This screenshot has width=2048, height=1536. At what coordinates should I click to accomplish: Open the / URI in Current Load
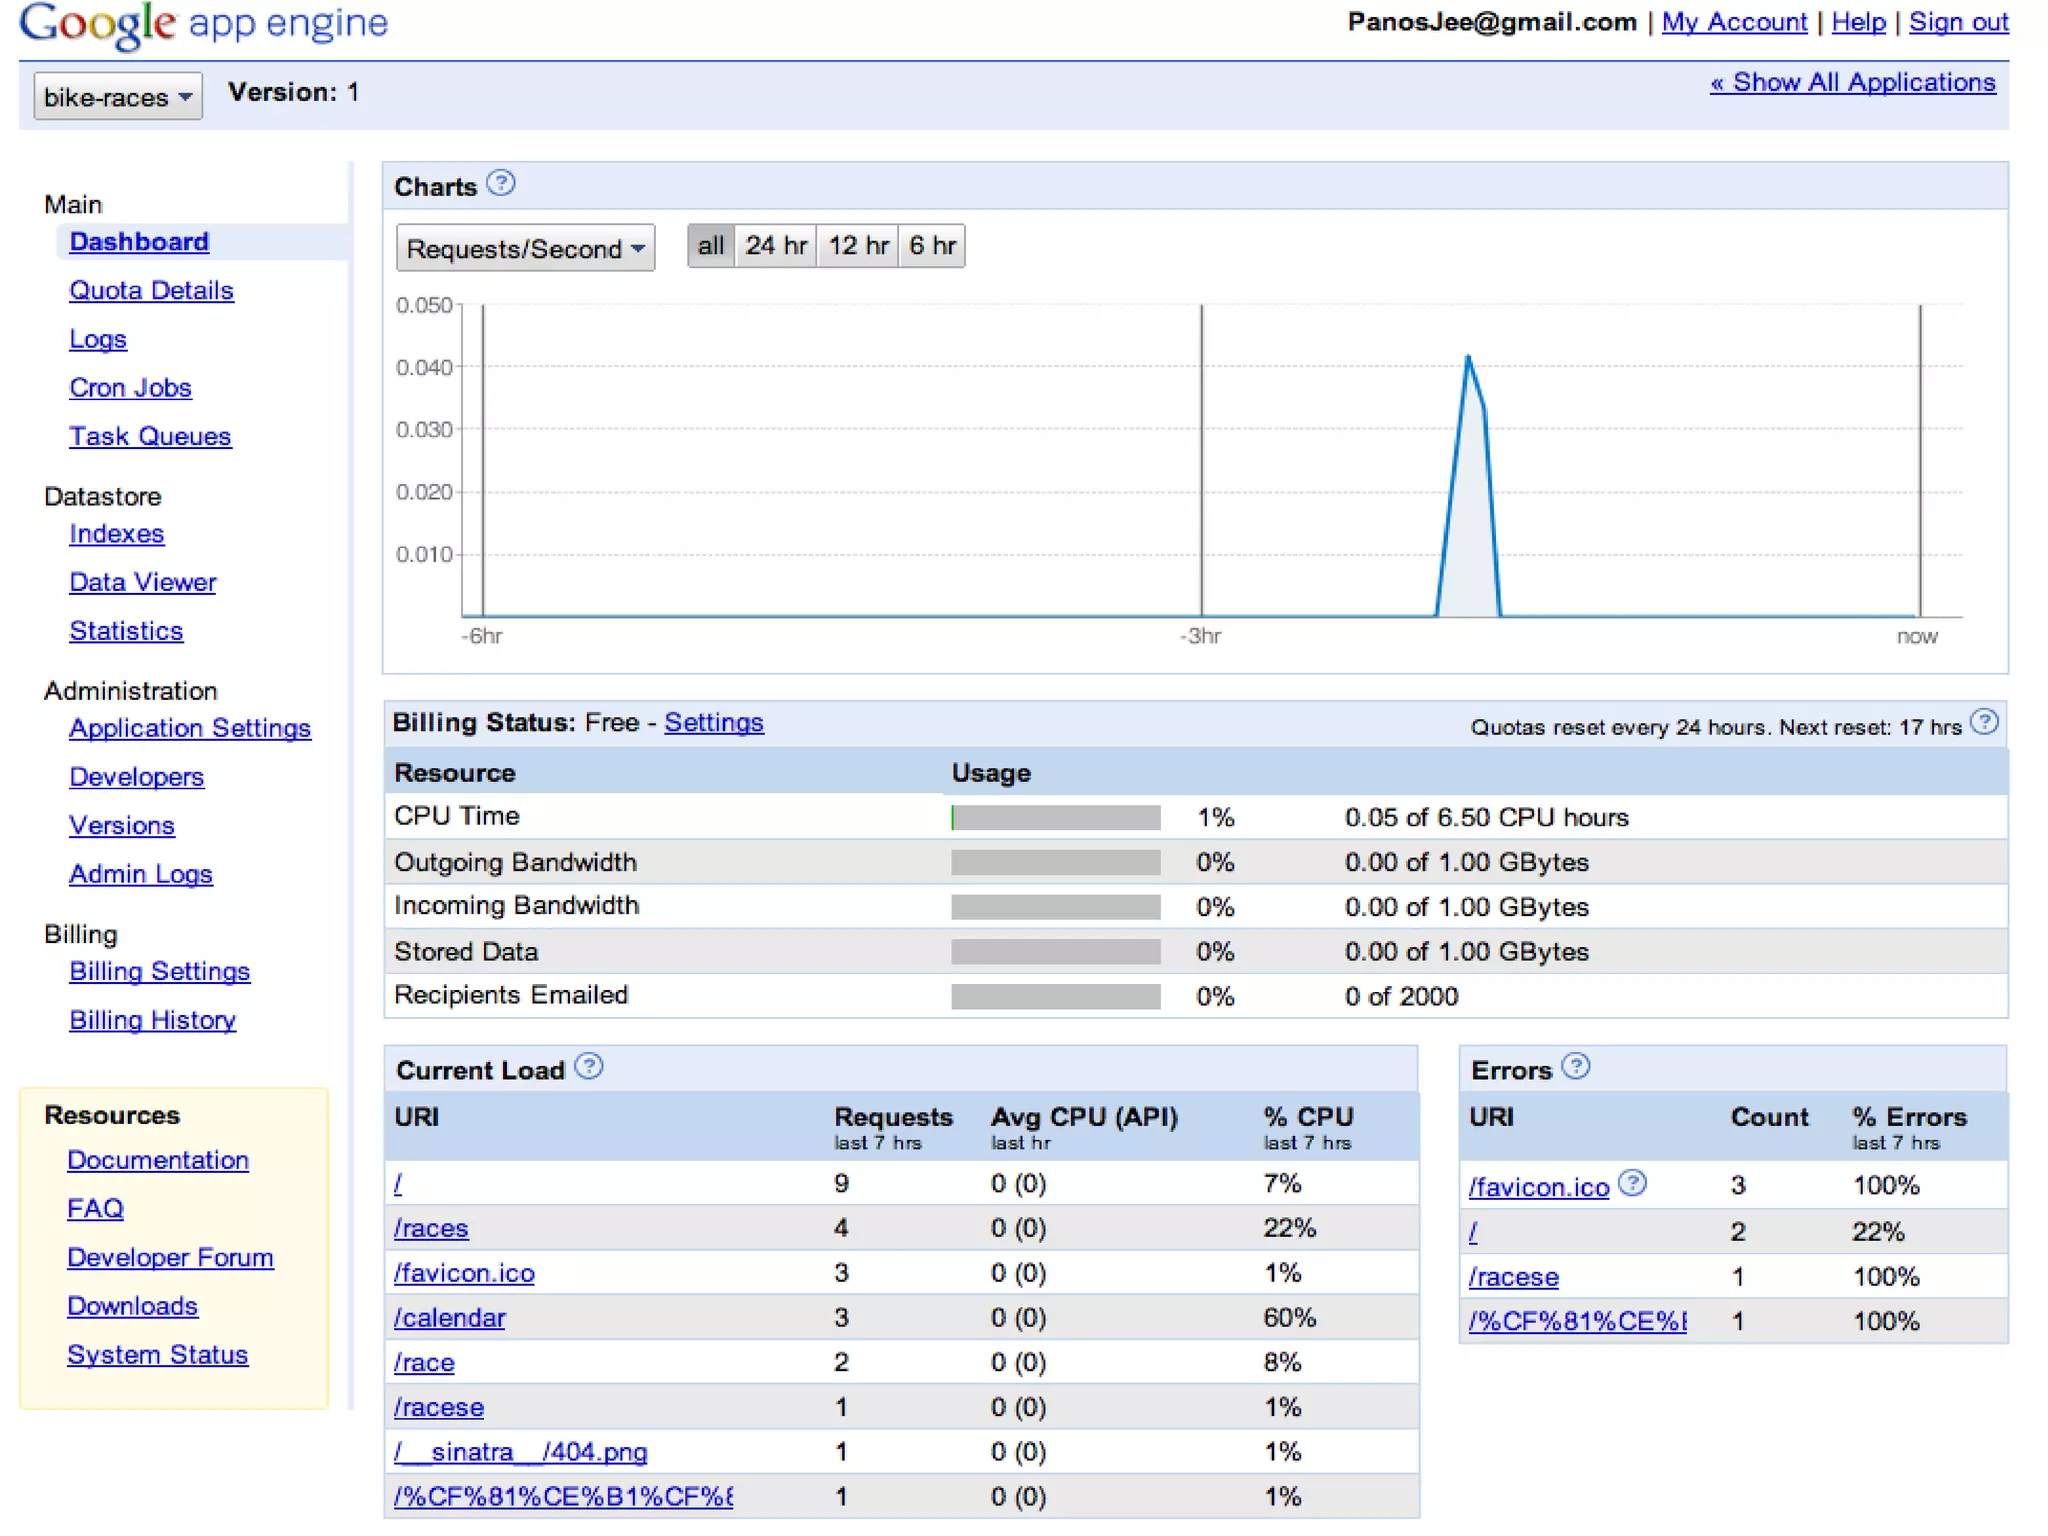click(398, 1185)
